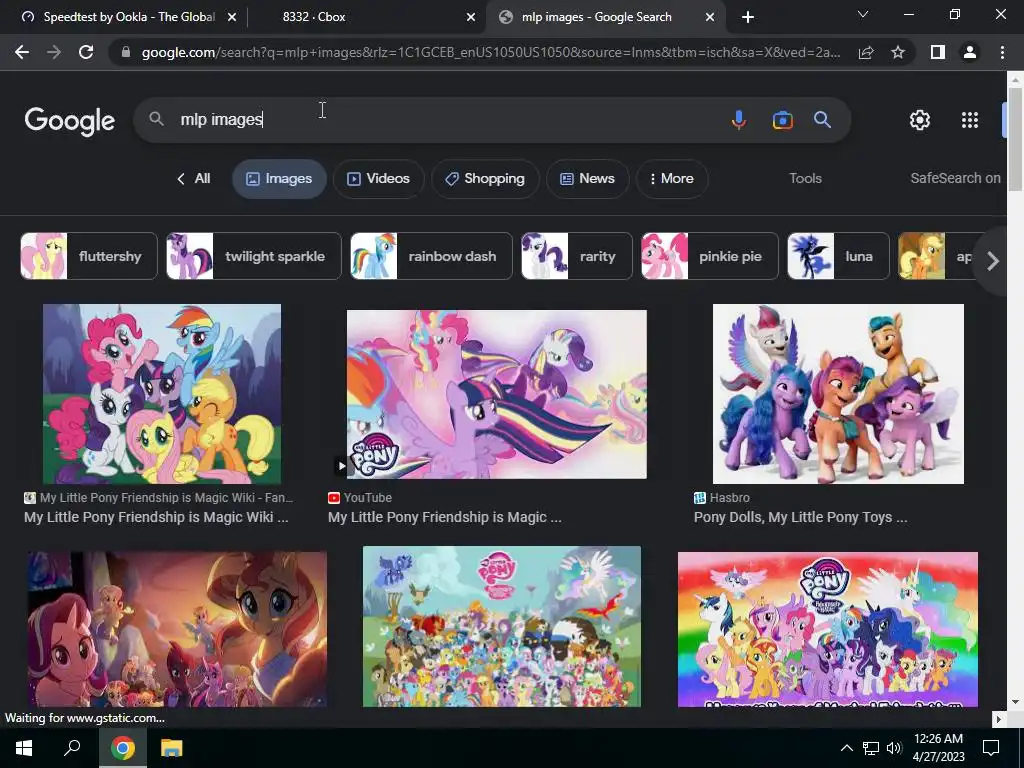Open Sunset Shimmer fan art thumbnail

[177, 629]
